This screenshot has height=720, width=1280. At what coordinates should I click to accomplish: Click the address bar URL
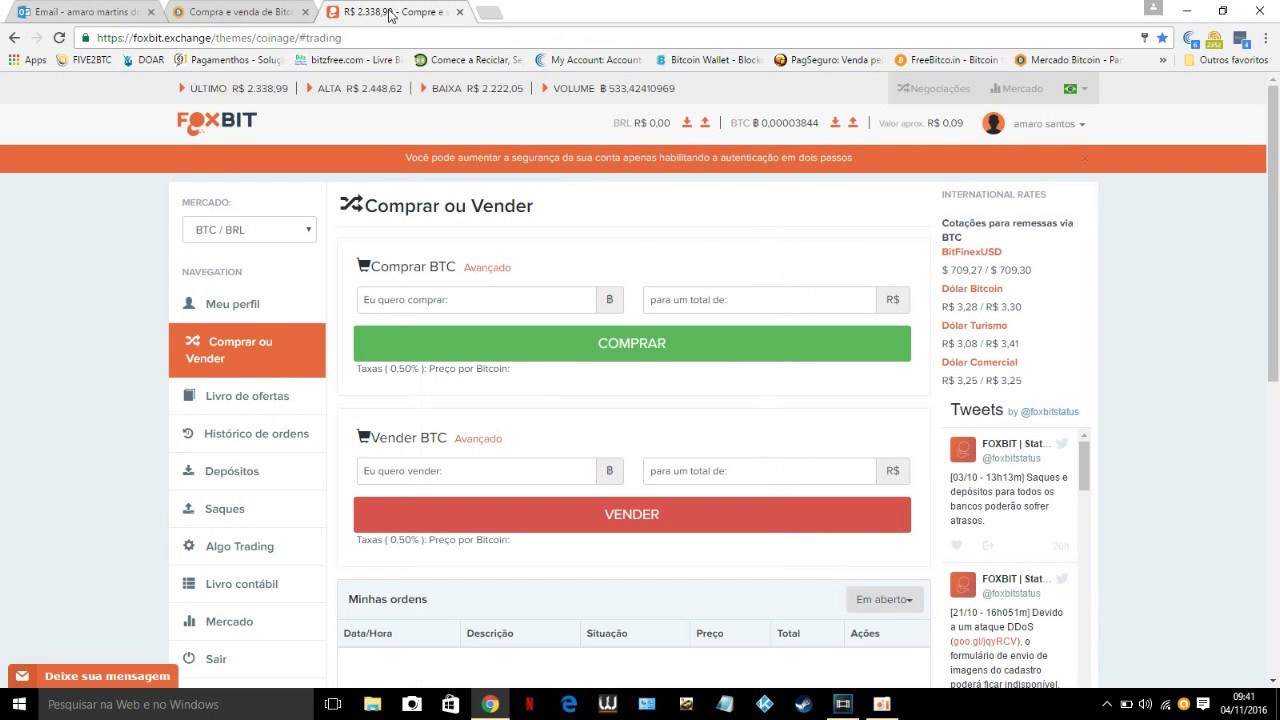tap(219, 38)
